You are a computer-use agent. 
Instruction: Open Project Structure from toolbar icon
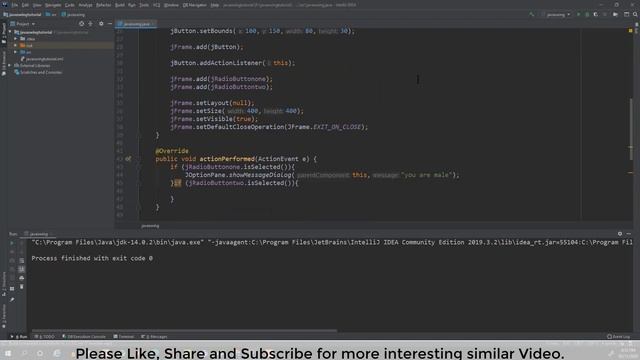pyautogui.click(x=626, y=15)
